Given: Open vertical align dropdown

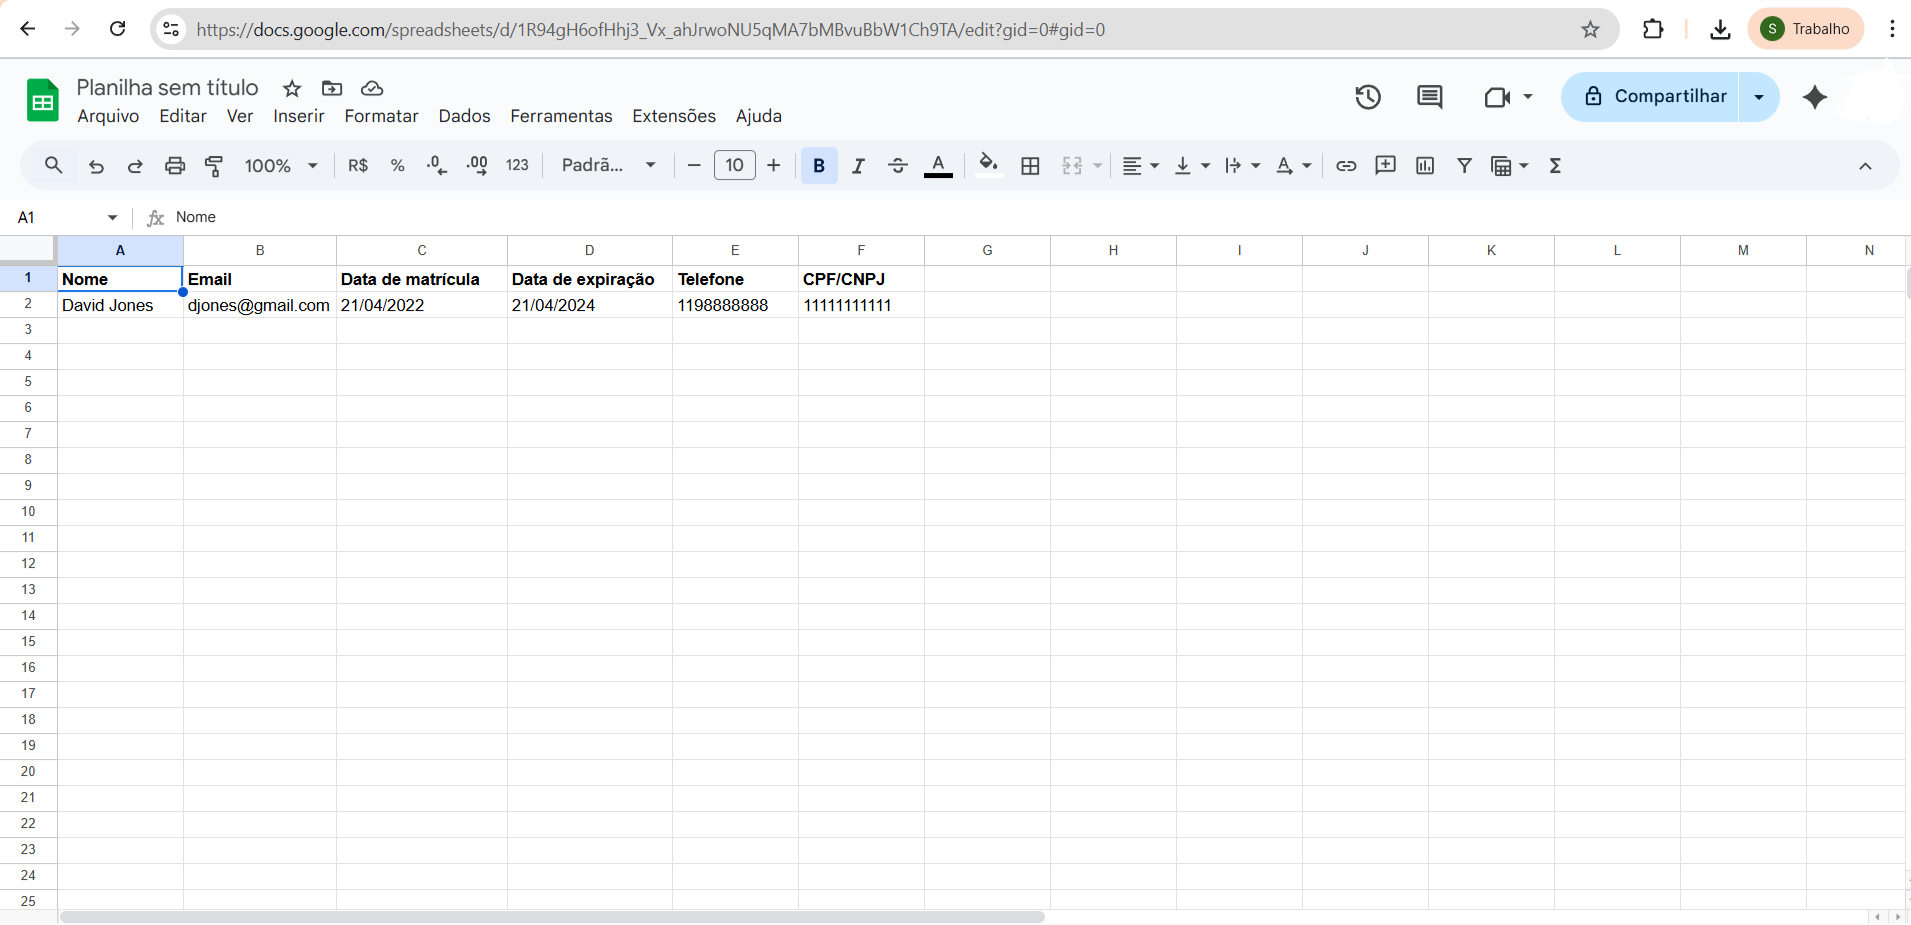Looking at the screenshot, I should coord(1192,166).
